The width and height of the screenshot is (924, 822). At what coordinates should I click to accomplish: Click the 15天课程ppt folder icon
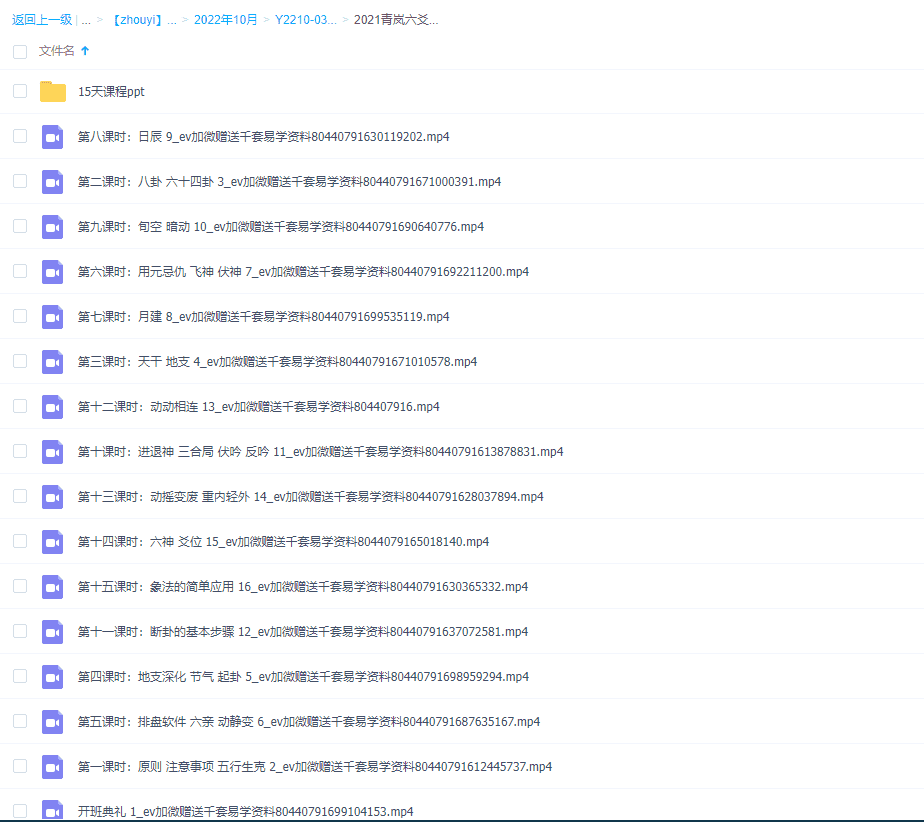pos(53,92)
